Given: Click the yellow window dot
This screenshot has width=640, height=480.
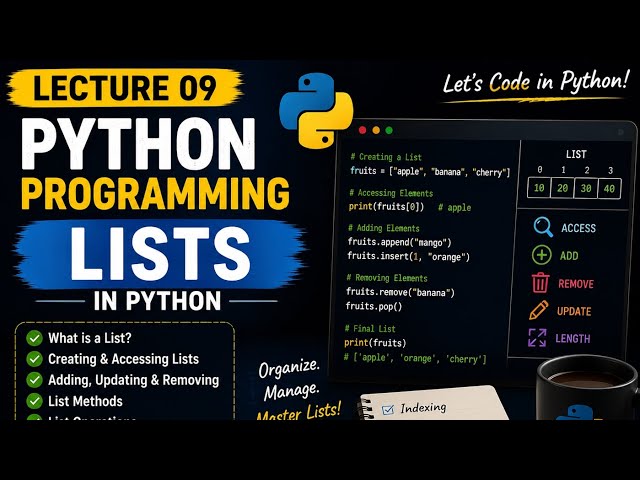Looking at the screenshot, I should [376, 130].
